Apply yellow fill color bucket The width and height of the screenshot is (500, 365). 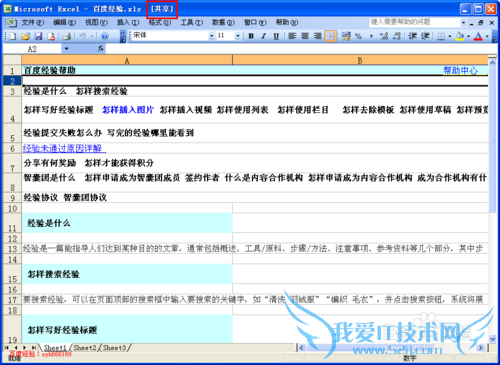click(460, 36)
